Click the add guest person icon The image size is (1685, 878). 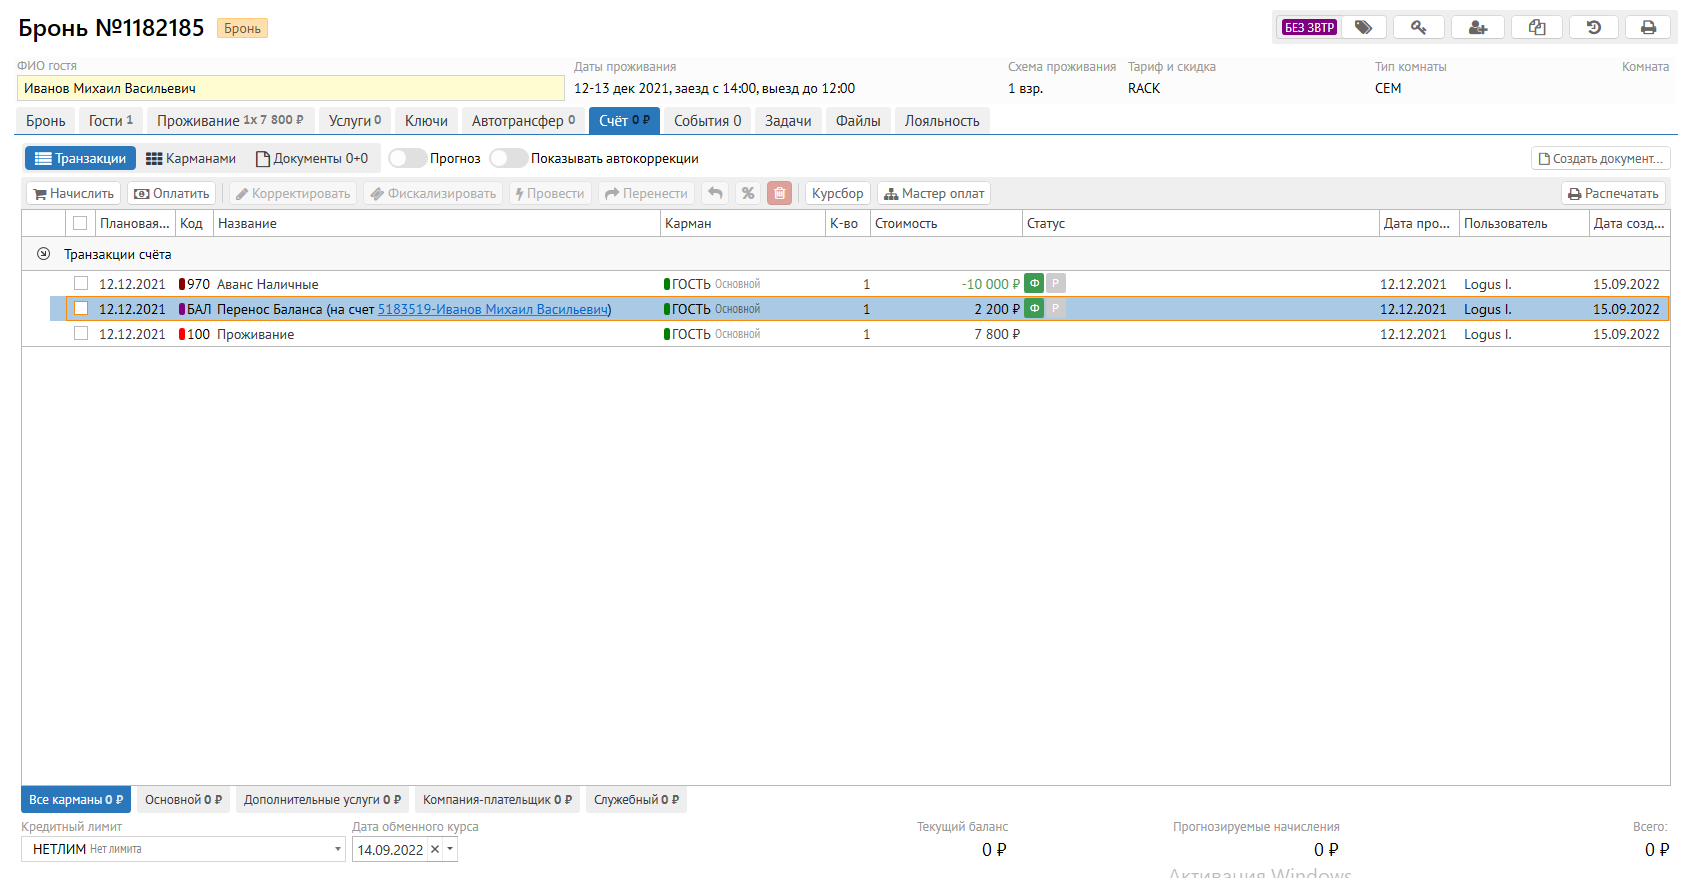(x=1477, y=27)
